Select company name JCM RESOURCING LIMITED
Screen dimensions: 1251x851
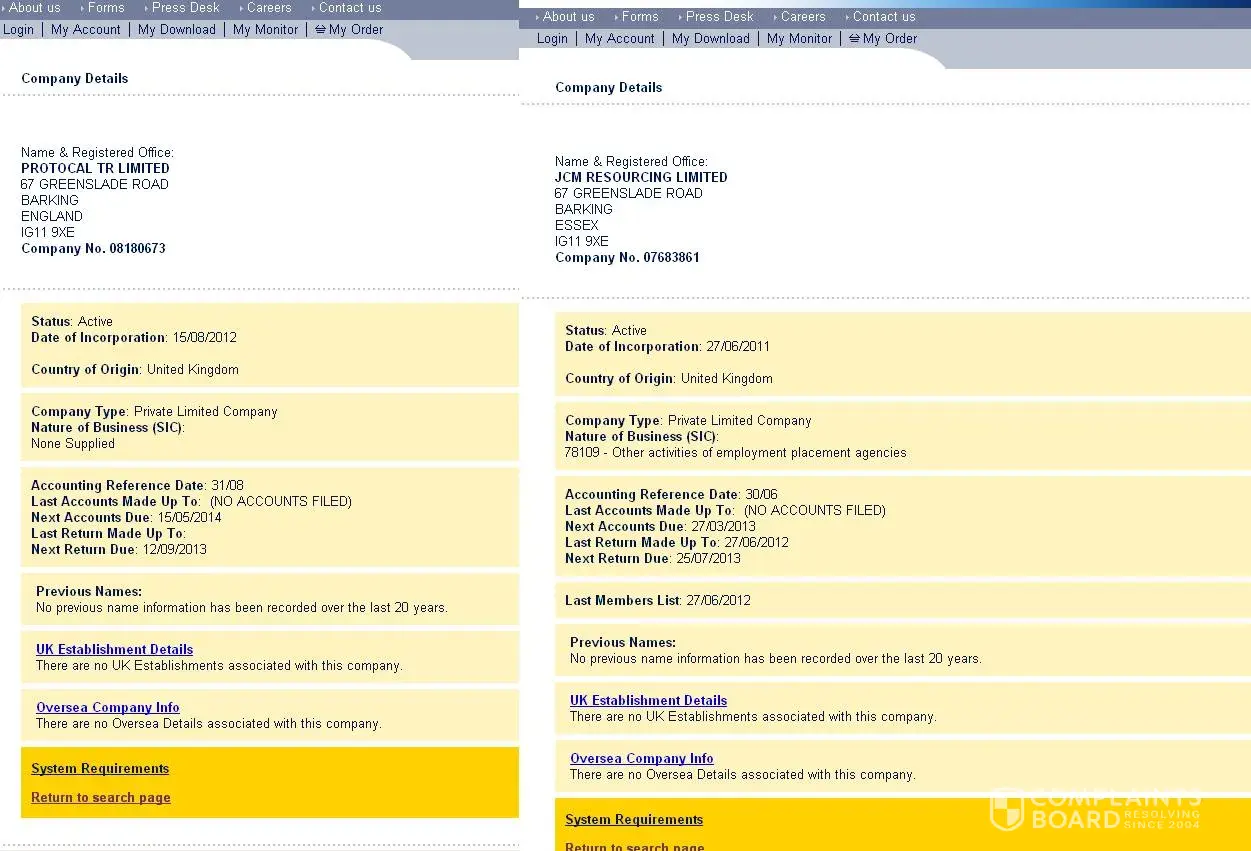pyautogui.click(x=641, y=178)
